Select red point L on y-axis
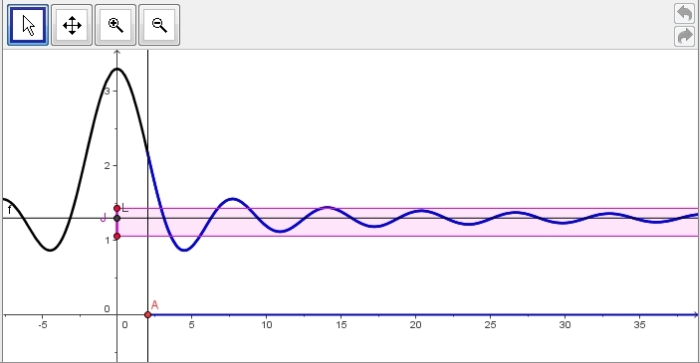Viewport: 700px width, 363px height. [117, 209]
